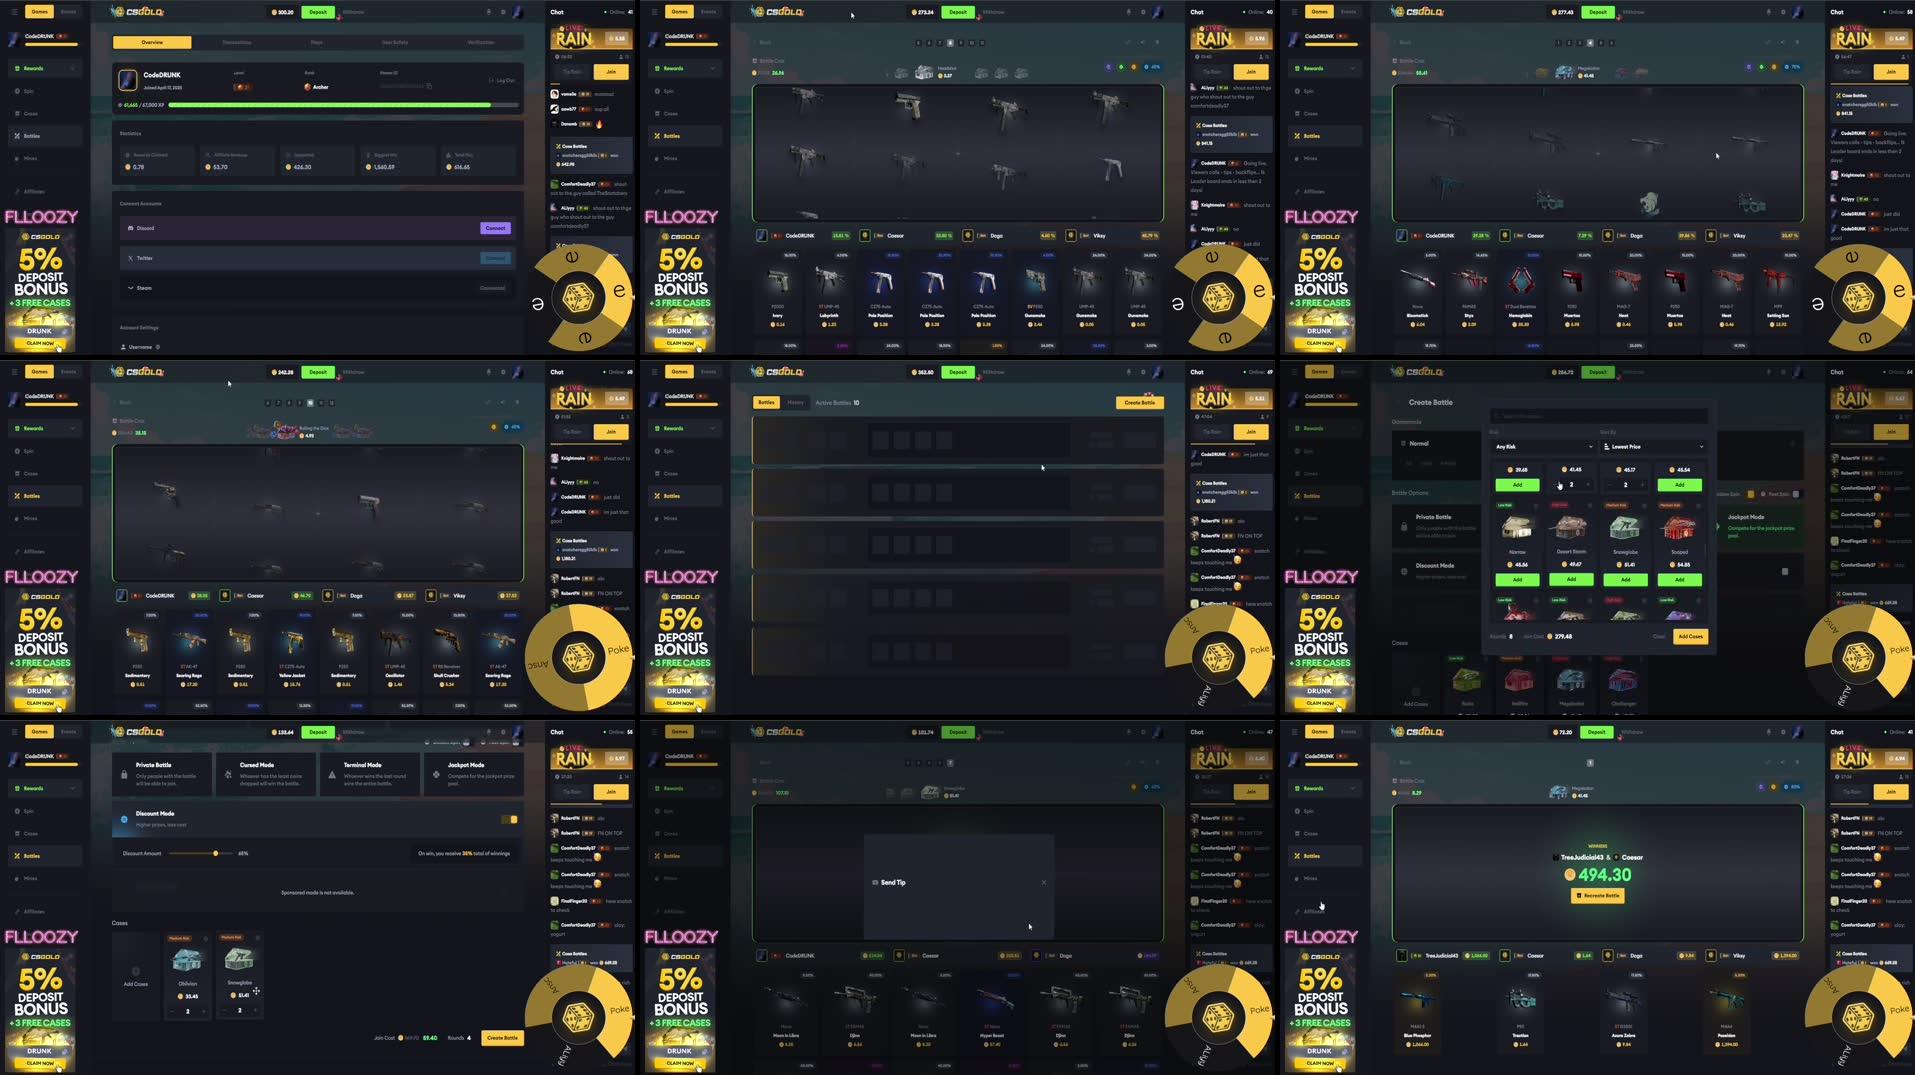
Task: Enable Terminal Mode on the battle options row
Action: (370, 775)
